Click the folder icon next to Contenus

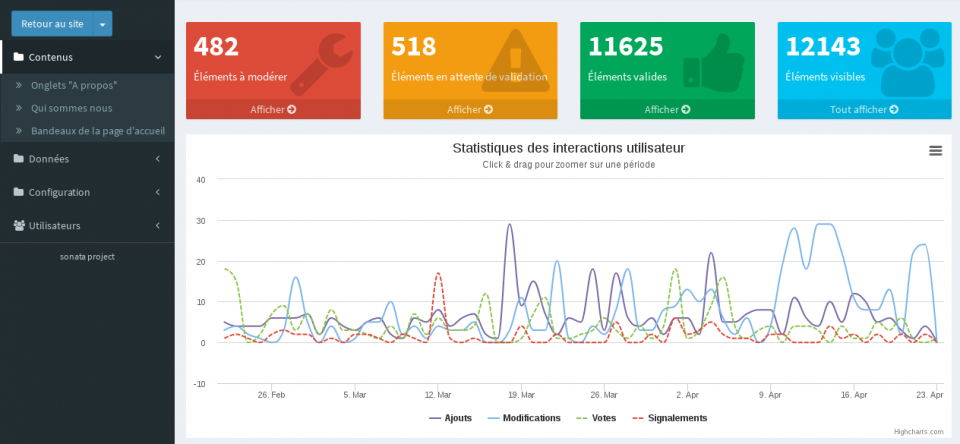pyautogui.click(x=19, y=57)
